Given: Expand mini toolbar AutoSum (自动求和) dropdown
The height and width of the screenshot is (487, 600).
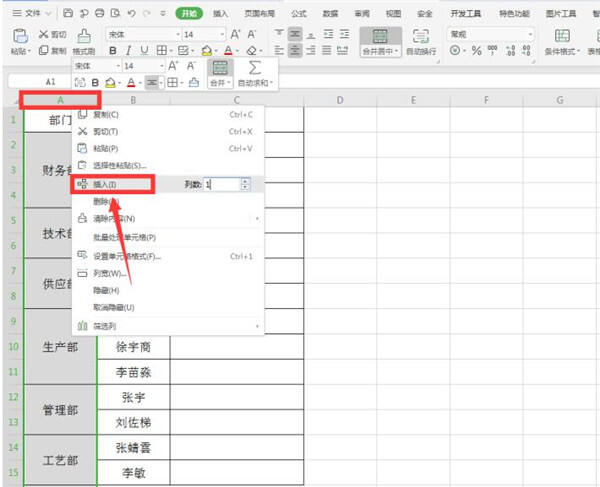Looking at the screenshot, I should 271,83.
